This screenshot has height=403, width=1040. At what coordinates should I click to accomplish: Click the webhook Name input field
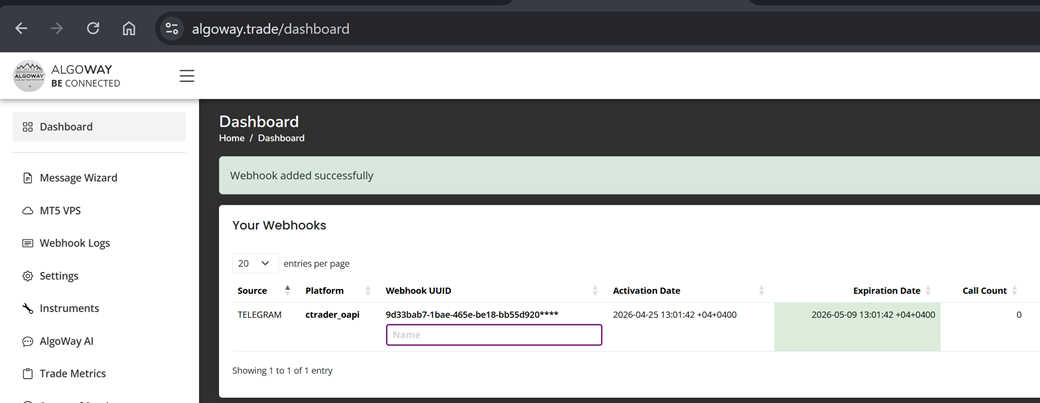click(494, 335)
